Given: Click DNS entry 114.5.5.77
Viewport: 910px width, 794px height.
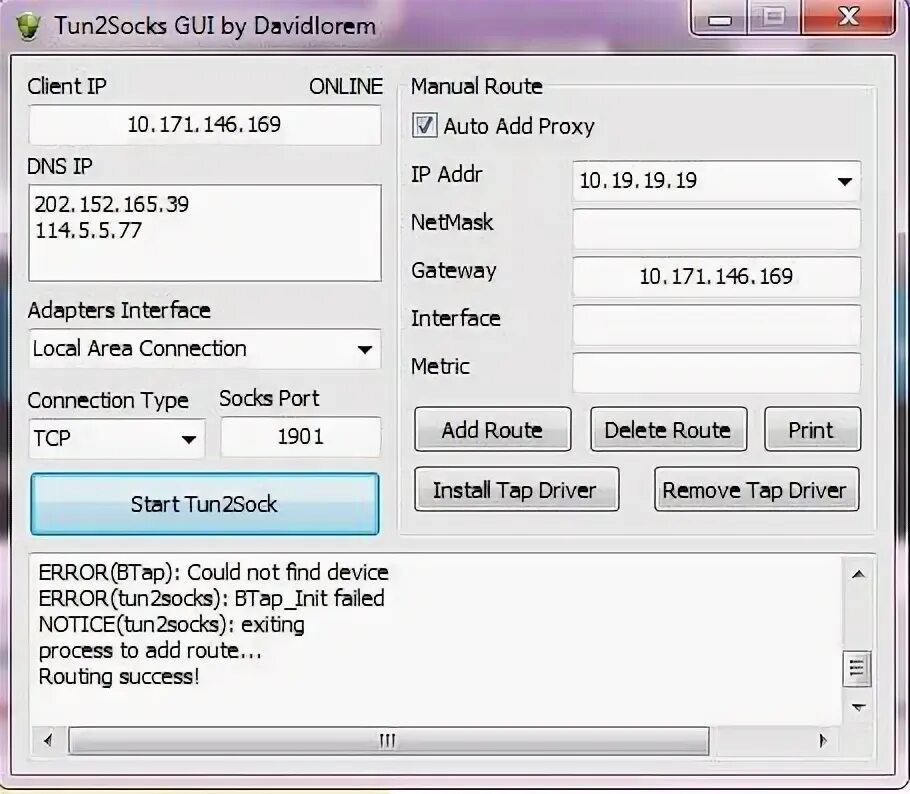Looking at the screenshot, I should click(x=88, y=230).
